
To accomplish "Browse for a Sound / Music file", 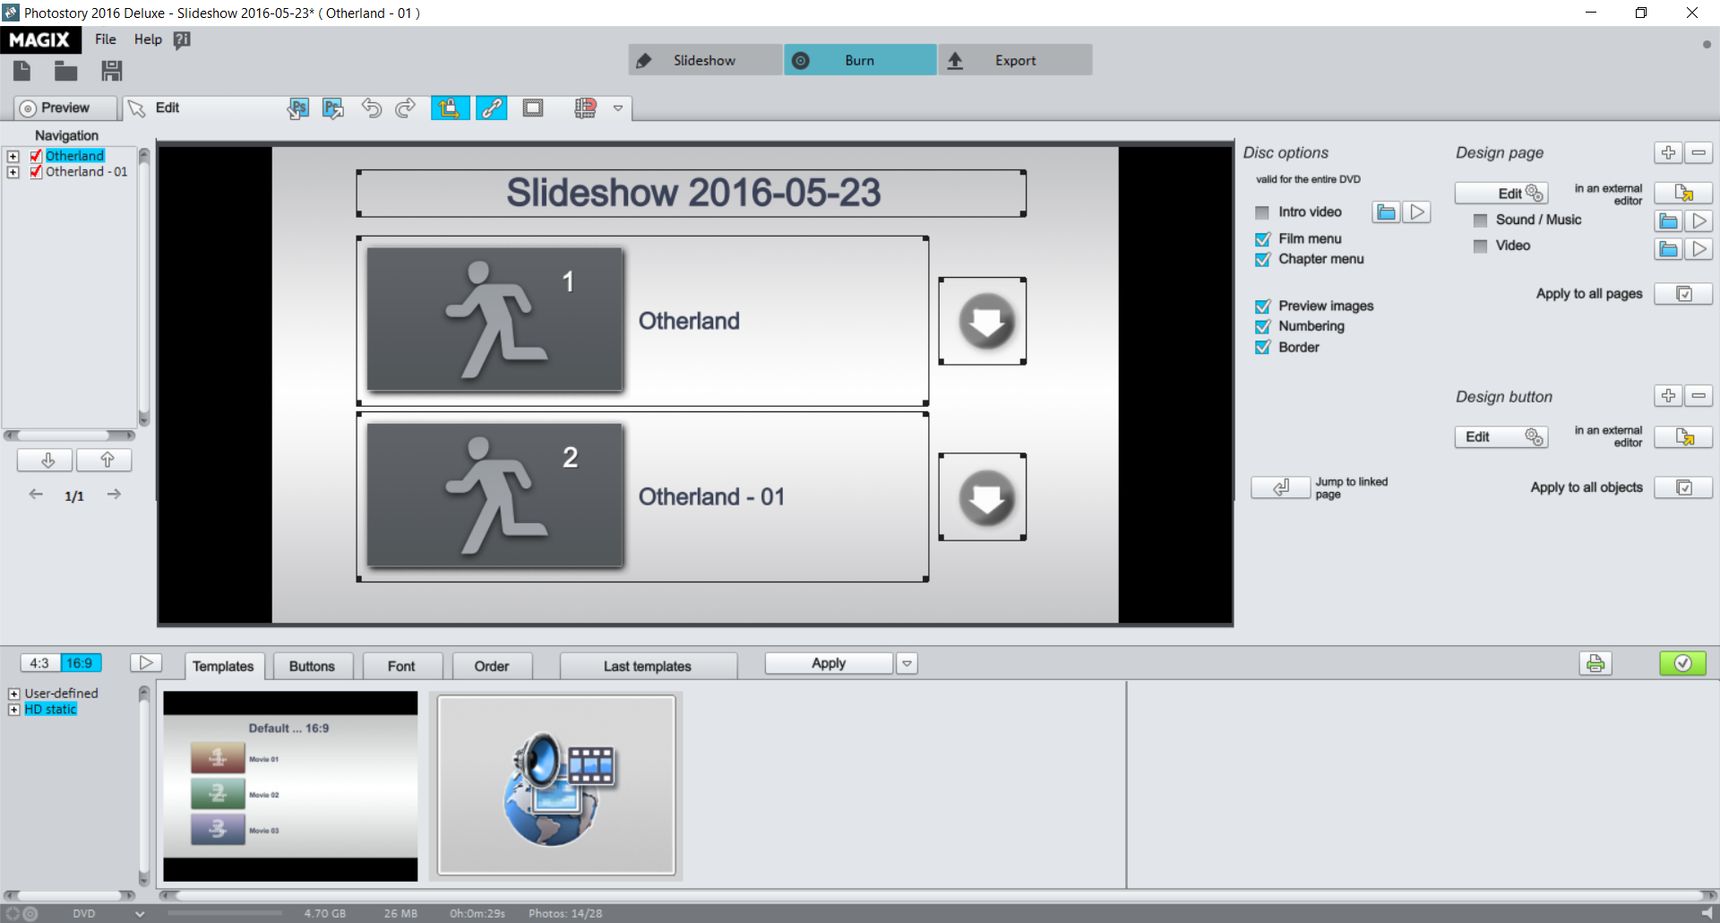I will pyautogui.click(x=1668, y=221).
